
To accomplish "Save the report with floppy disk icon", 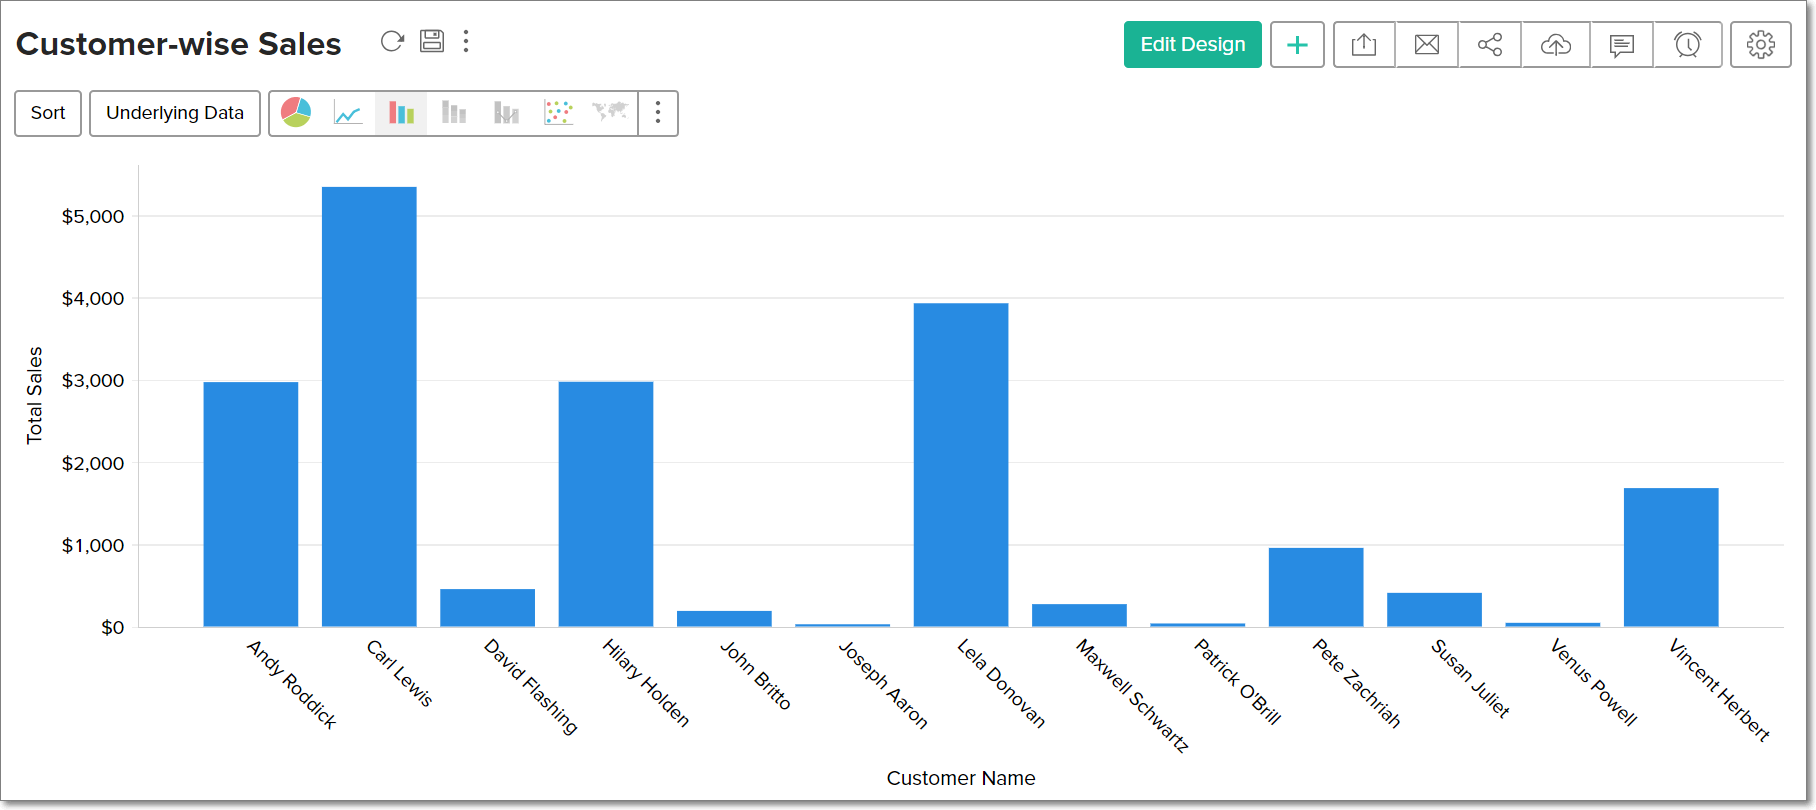I will tap(432, 41).
